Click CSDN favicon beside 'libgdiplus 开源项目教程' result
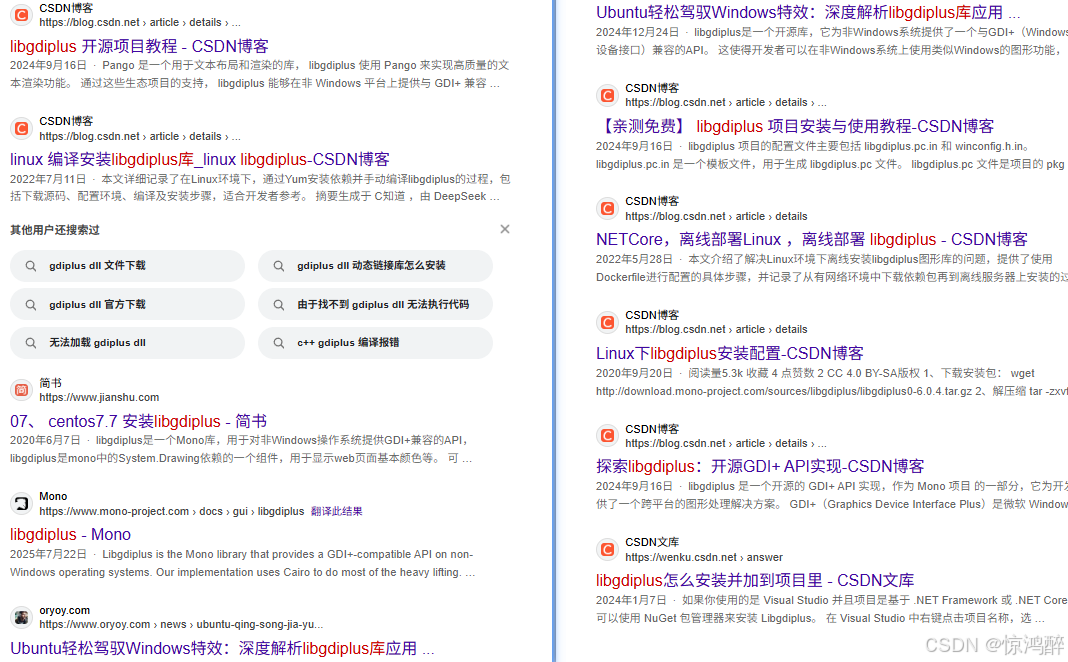This screenshot has height=662, width=1068. click(21, 14)
